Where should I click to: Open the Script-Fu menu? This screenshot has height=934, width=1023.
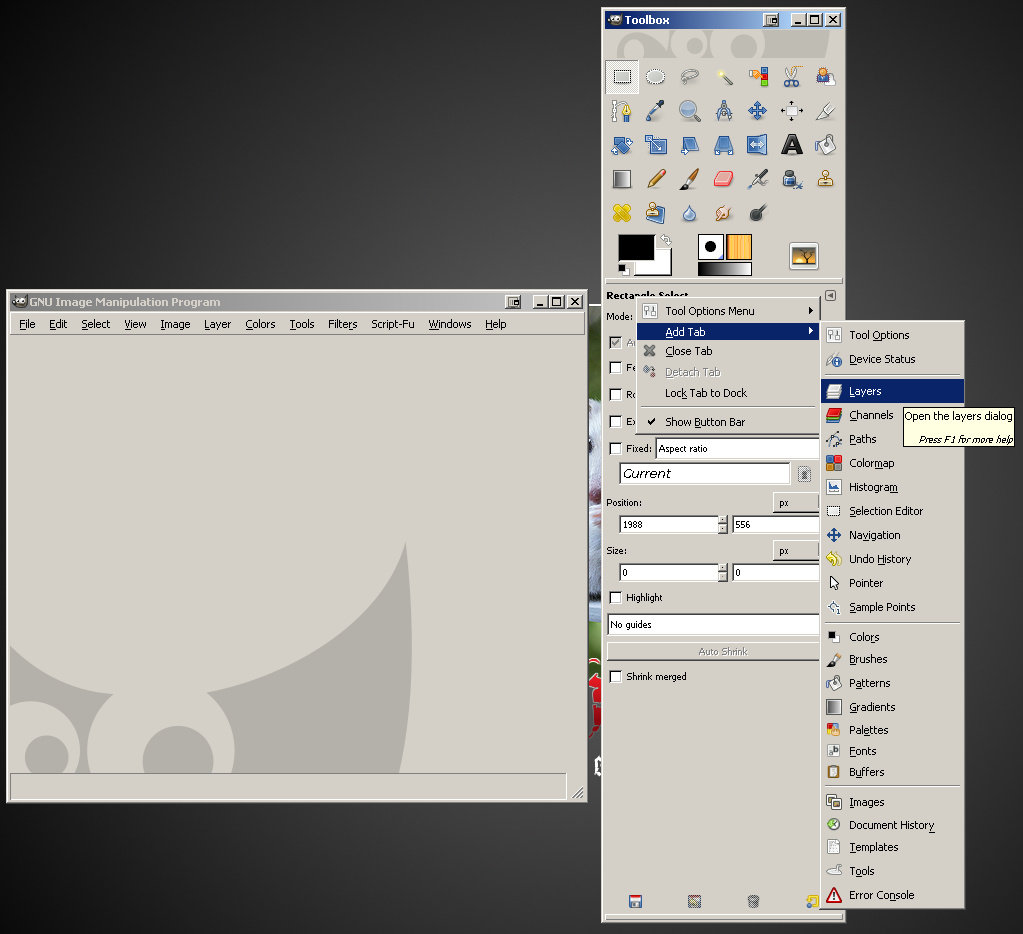pyautogui.click(x=393, y=324)
